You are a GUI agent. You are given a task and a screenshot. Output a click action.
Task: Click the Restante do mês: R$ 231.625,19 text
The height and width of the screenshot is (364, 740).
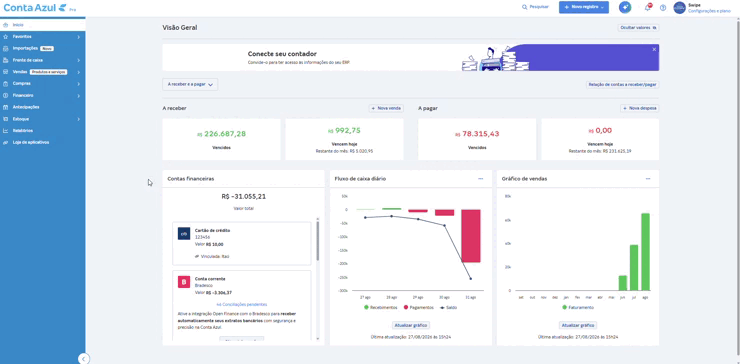[x=600, y=151]
